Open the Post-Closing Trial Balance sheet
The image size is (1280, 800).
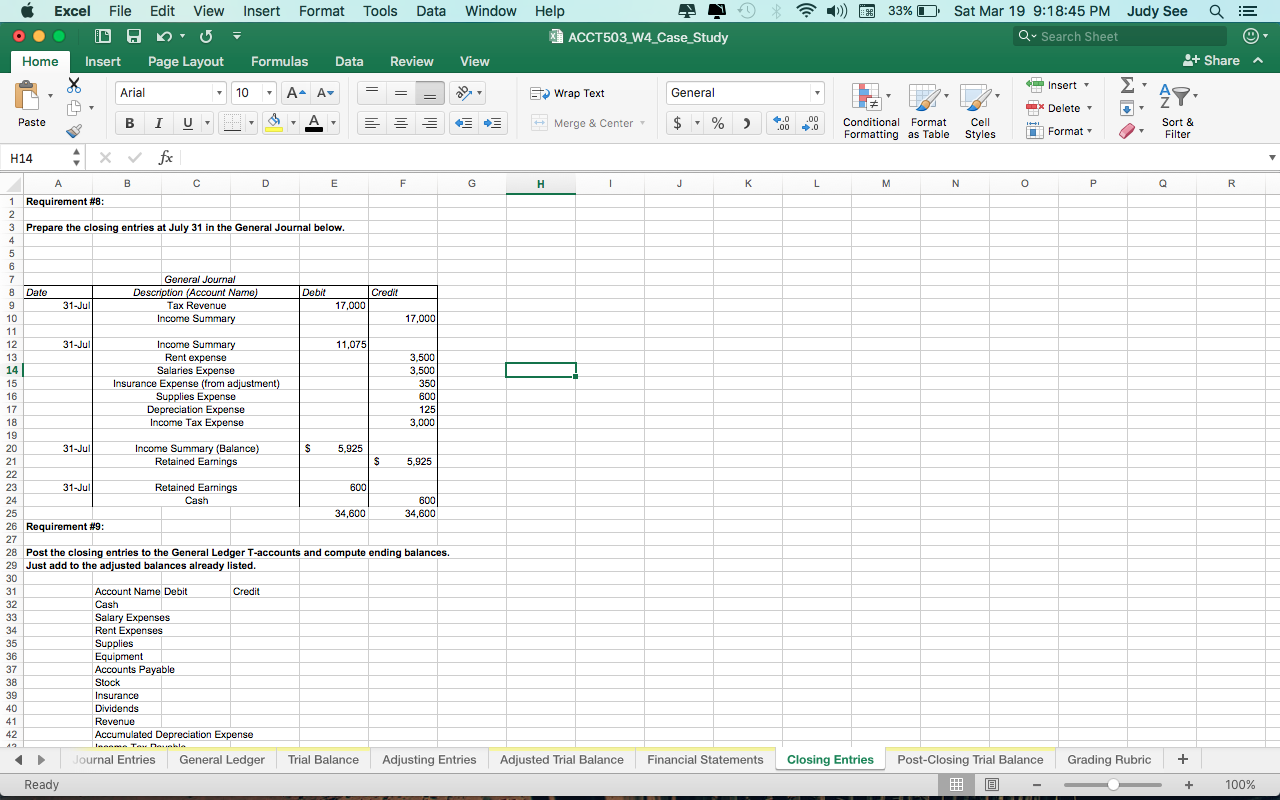(970, 760)
